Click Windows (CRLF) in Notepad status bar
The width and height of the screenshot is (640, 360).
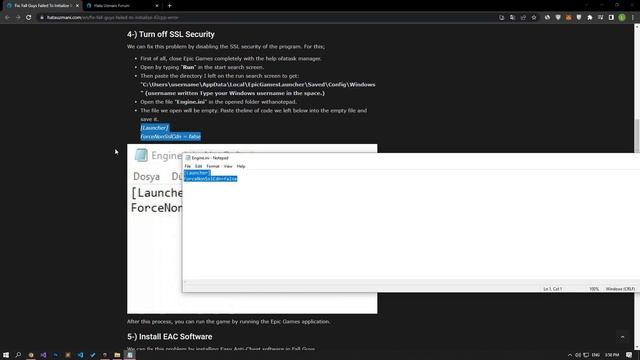620,289
